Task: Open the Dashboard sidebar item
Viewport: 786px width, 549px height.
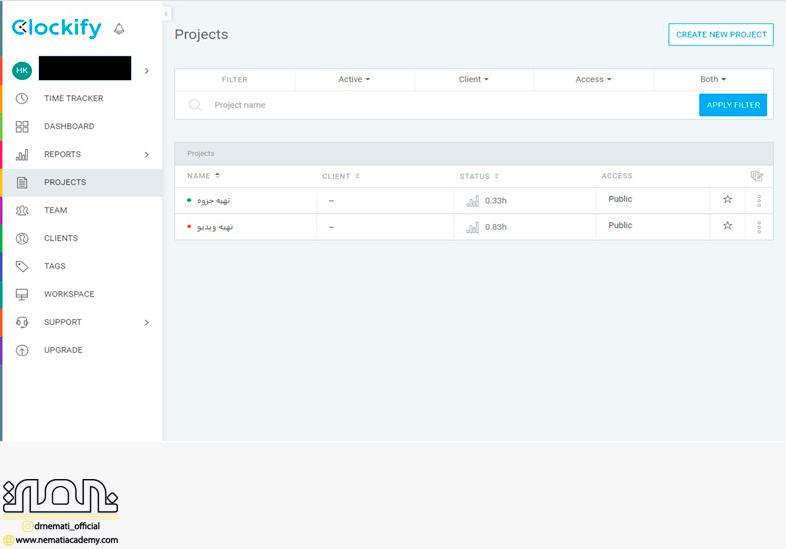Action: 69,126
